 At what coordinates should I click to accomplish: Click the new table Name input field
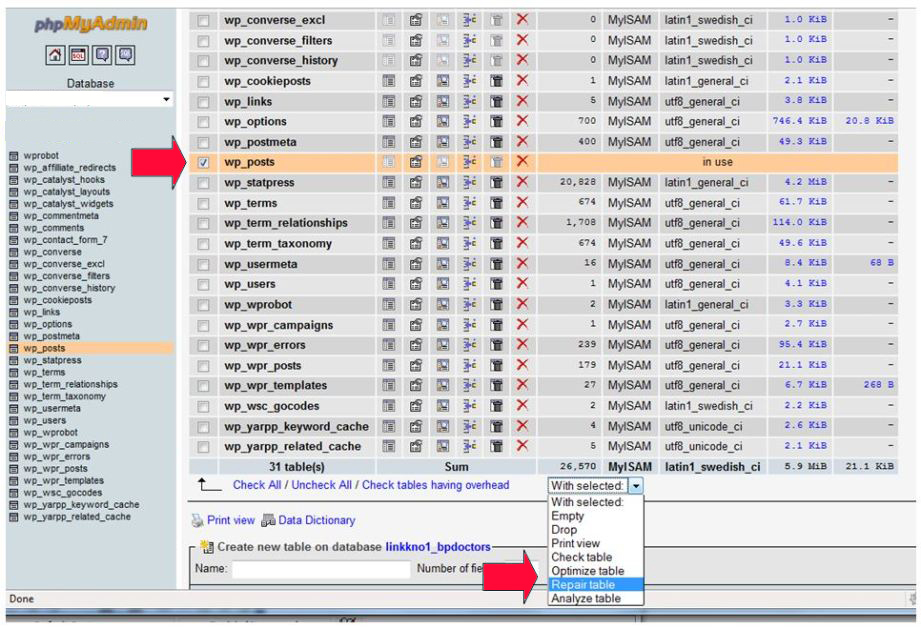[320, 569]
